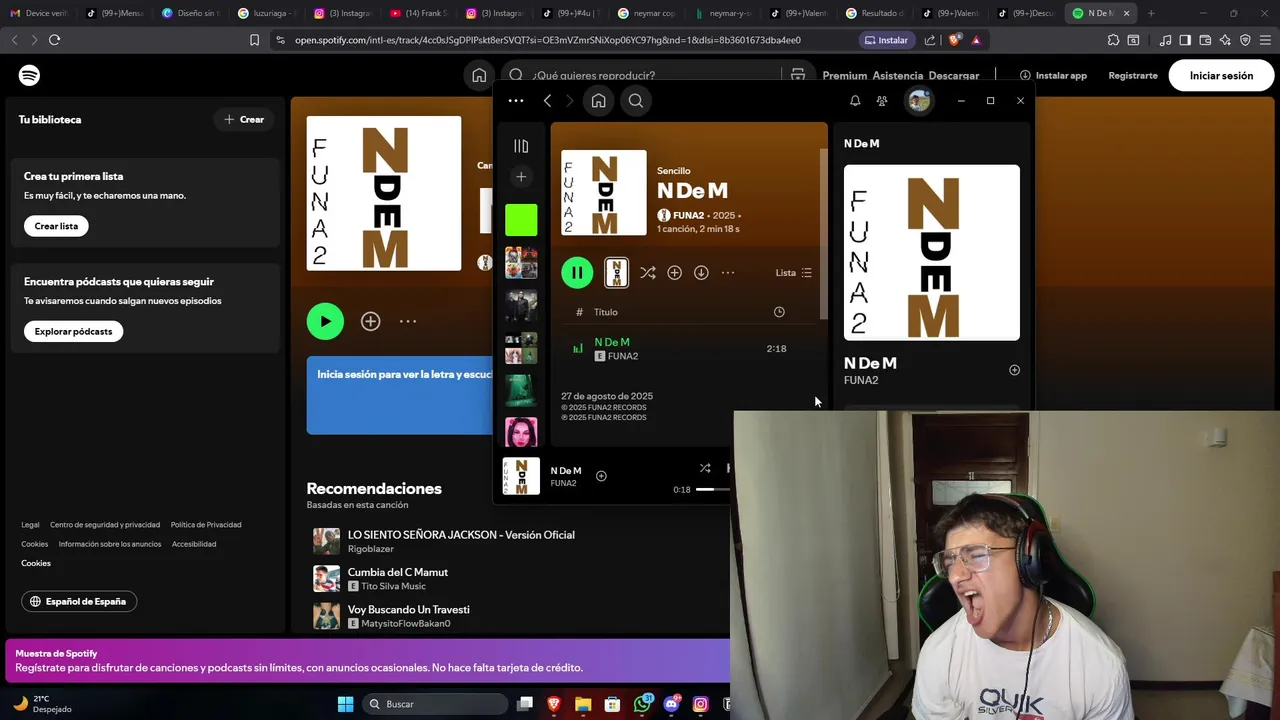Screen dimensions: 1280x720
Task: Add N De M single to library
Action: pyautogui.click(x=675, y=273)
